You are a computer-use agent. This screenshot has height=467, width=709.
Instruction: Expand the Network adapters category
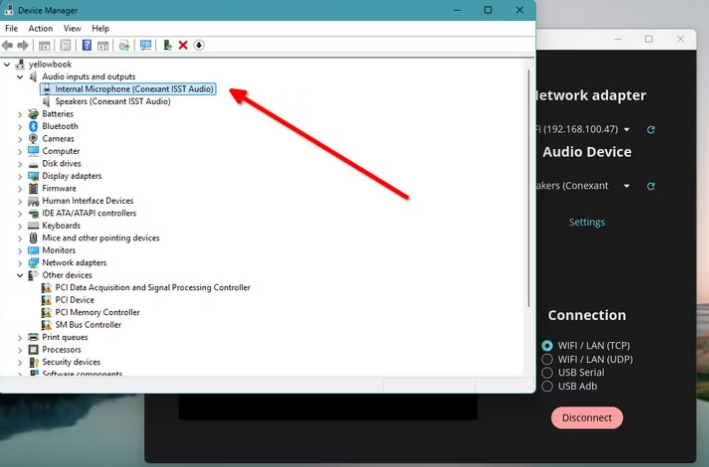coord(20,263)
